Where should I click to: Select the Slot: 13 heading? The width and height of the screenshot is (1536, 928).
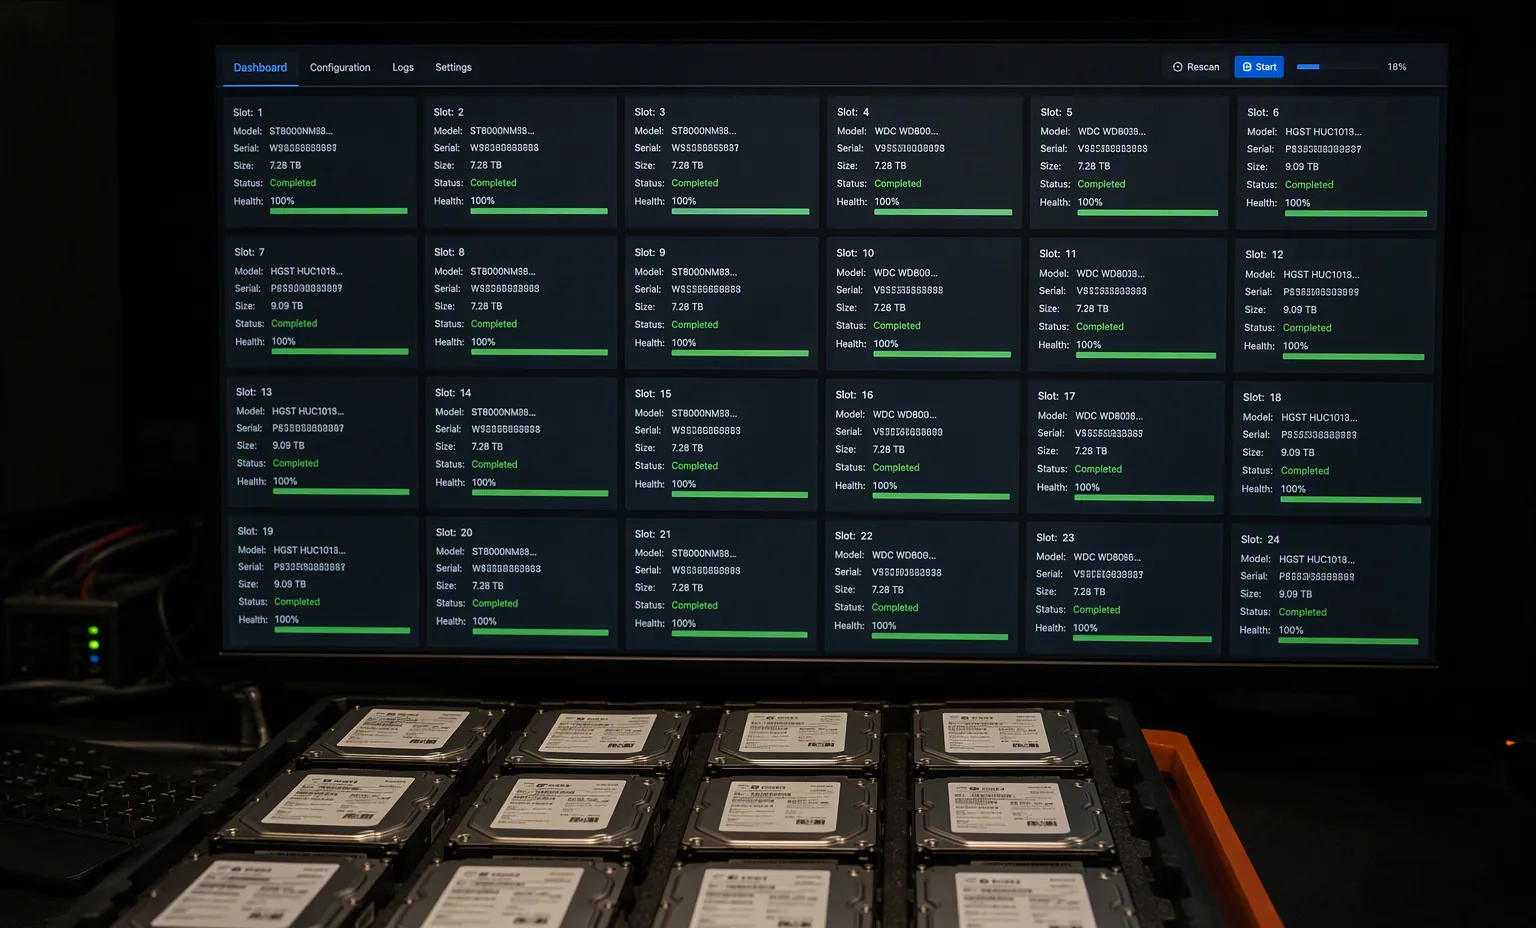[x=254, y=392]
